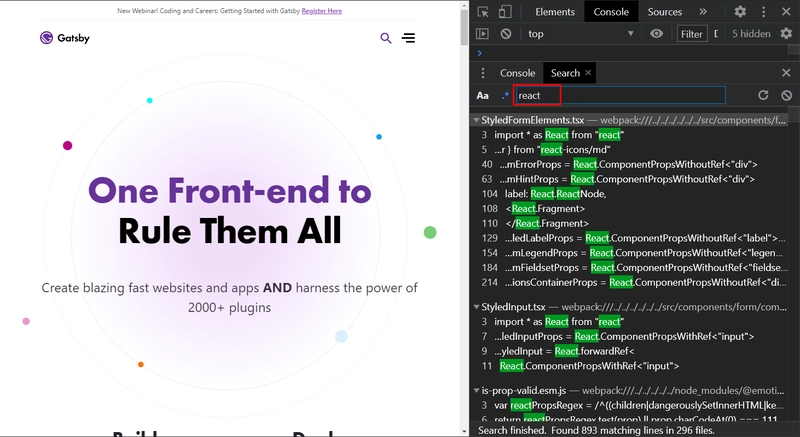Refresh the search results

click(x=763, y=95)
